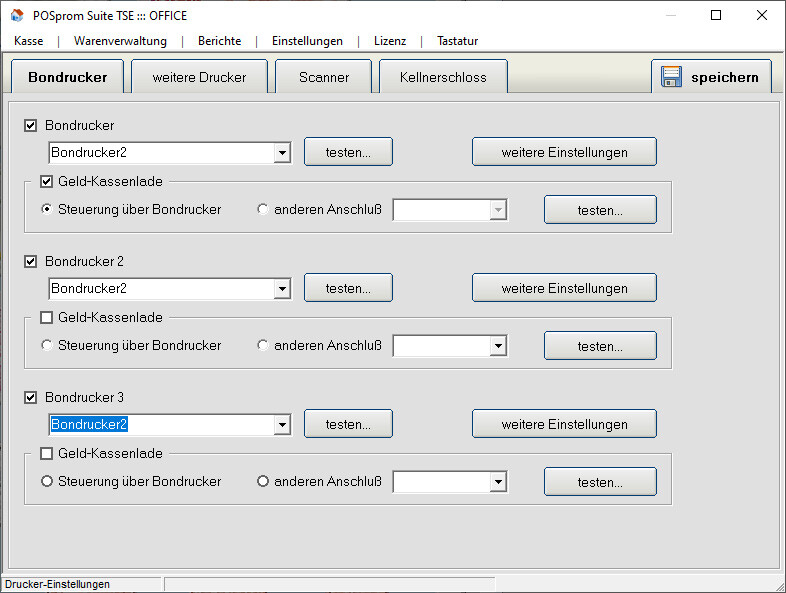Open the Einstellungen menu

(307, 41)
